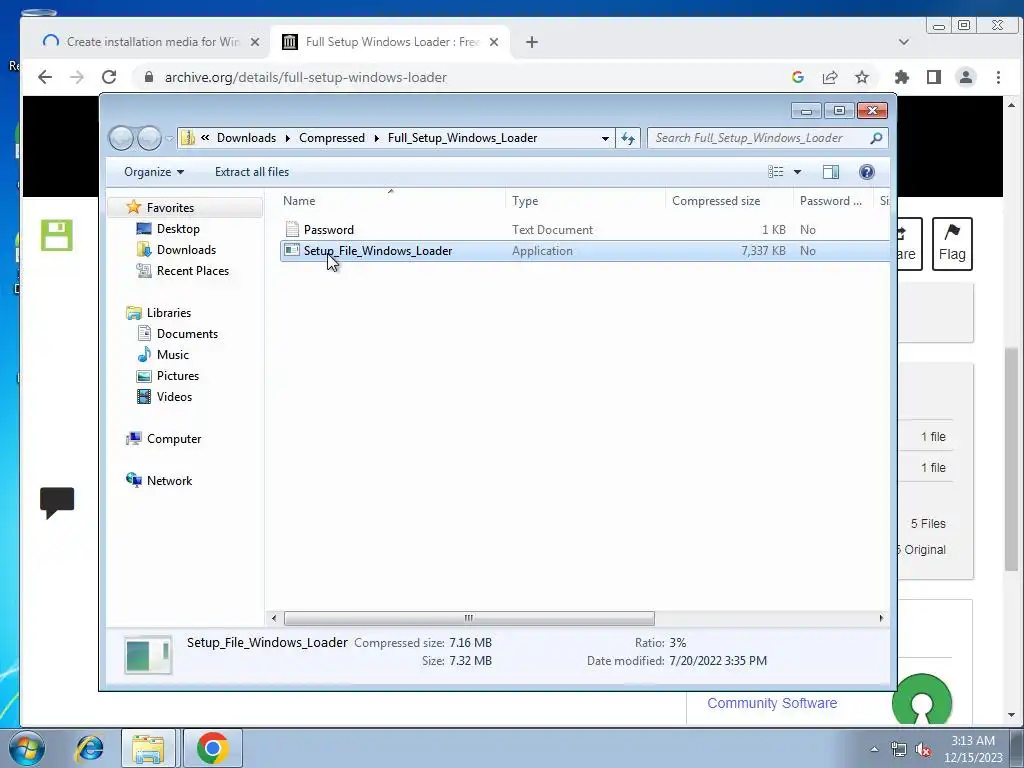This screenshot has width=1024, height=768.
Task: Open Desktop in navigation pane
Action: click(178, 229)
